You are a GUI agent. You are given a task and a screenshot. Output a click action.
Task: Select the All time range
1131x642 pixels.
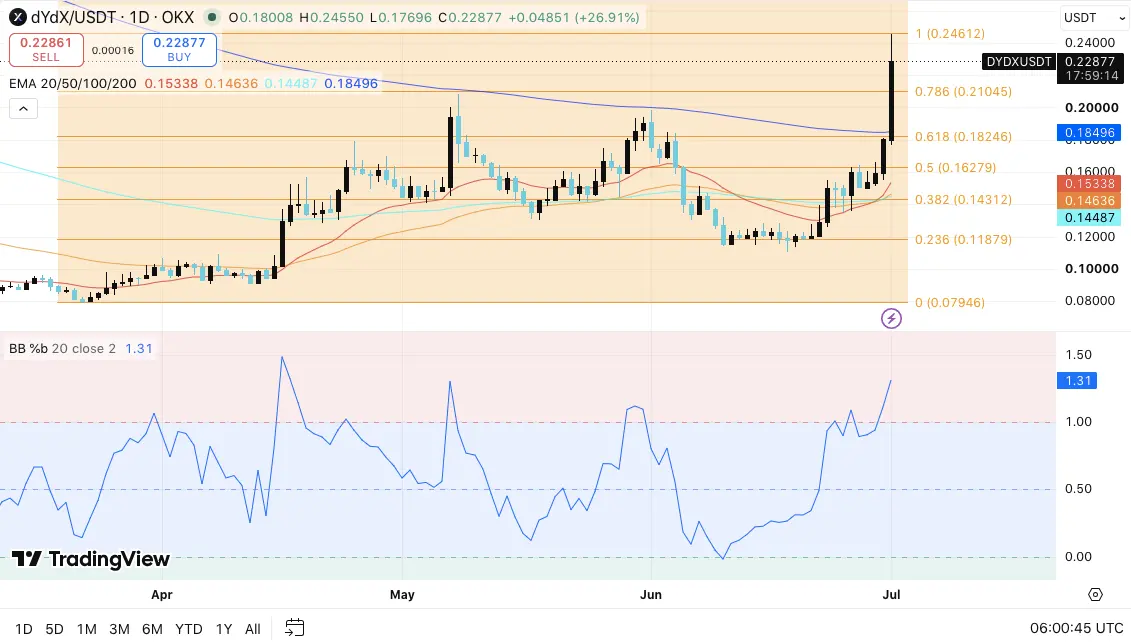252,629
